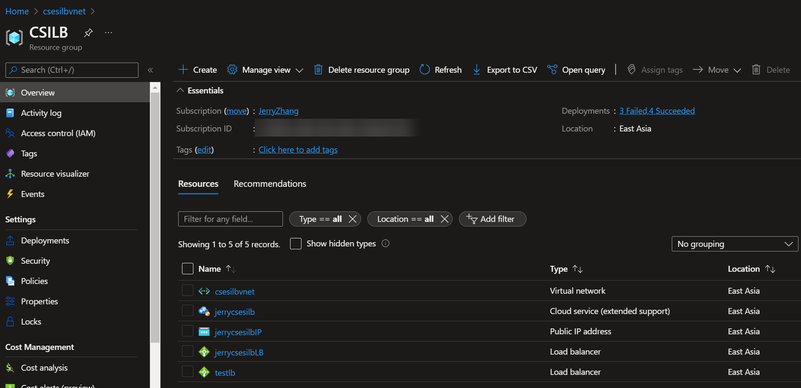This screenshot has width=801, height=388.
Task: Click the Access control (IAM) icon
Action: point(10,134)
